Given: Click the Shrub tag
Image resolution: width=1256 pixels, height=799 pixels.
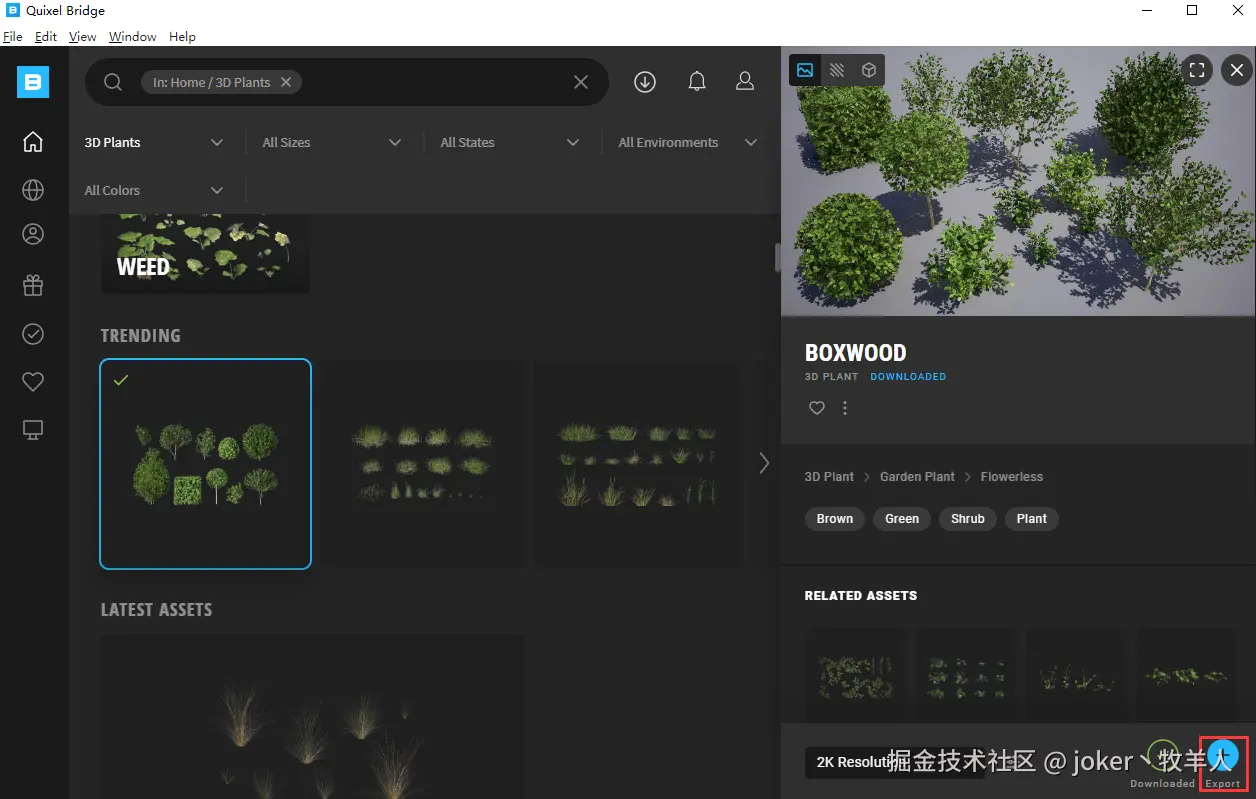Looking at the screenshot, I should pos(968,519).
